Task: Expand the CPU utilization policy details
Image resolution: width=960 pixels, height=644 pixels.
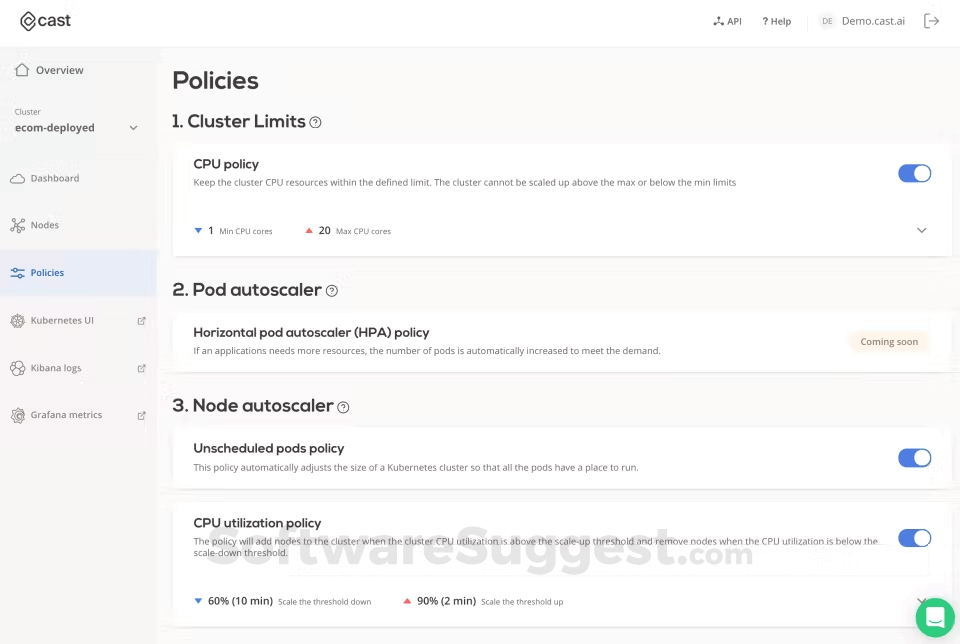Action: pos(922,600)
